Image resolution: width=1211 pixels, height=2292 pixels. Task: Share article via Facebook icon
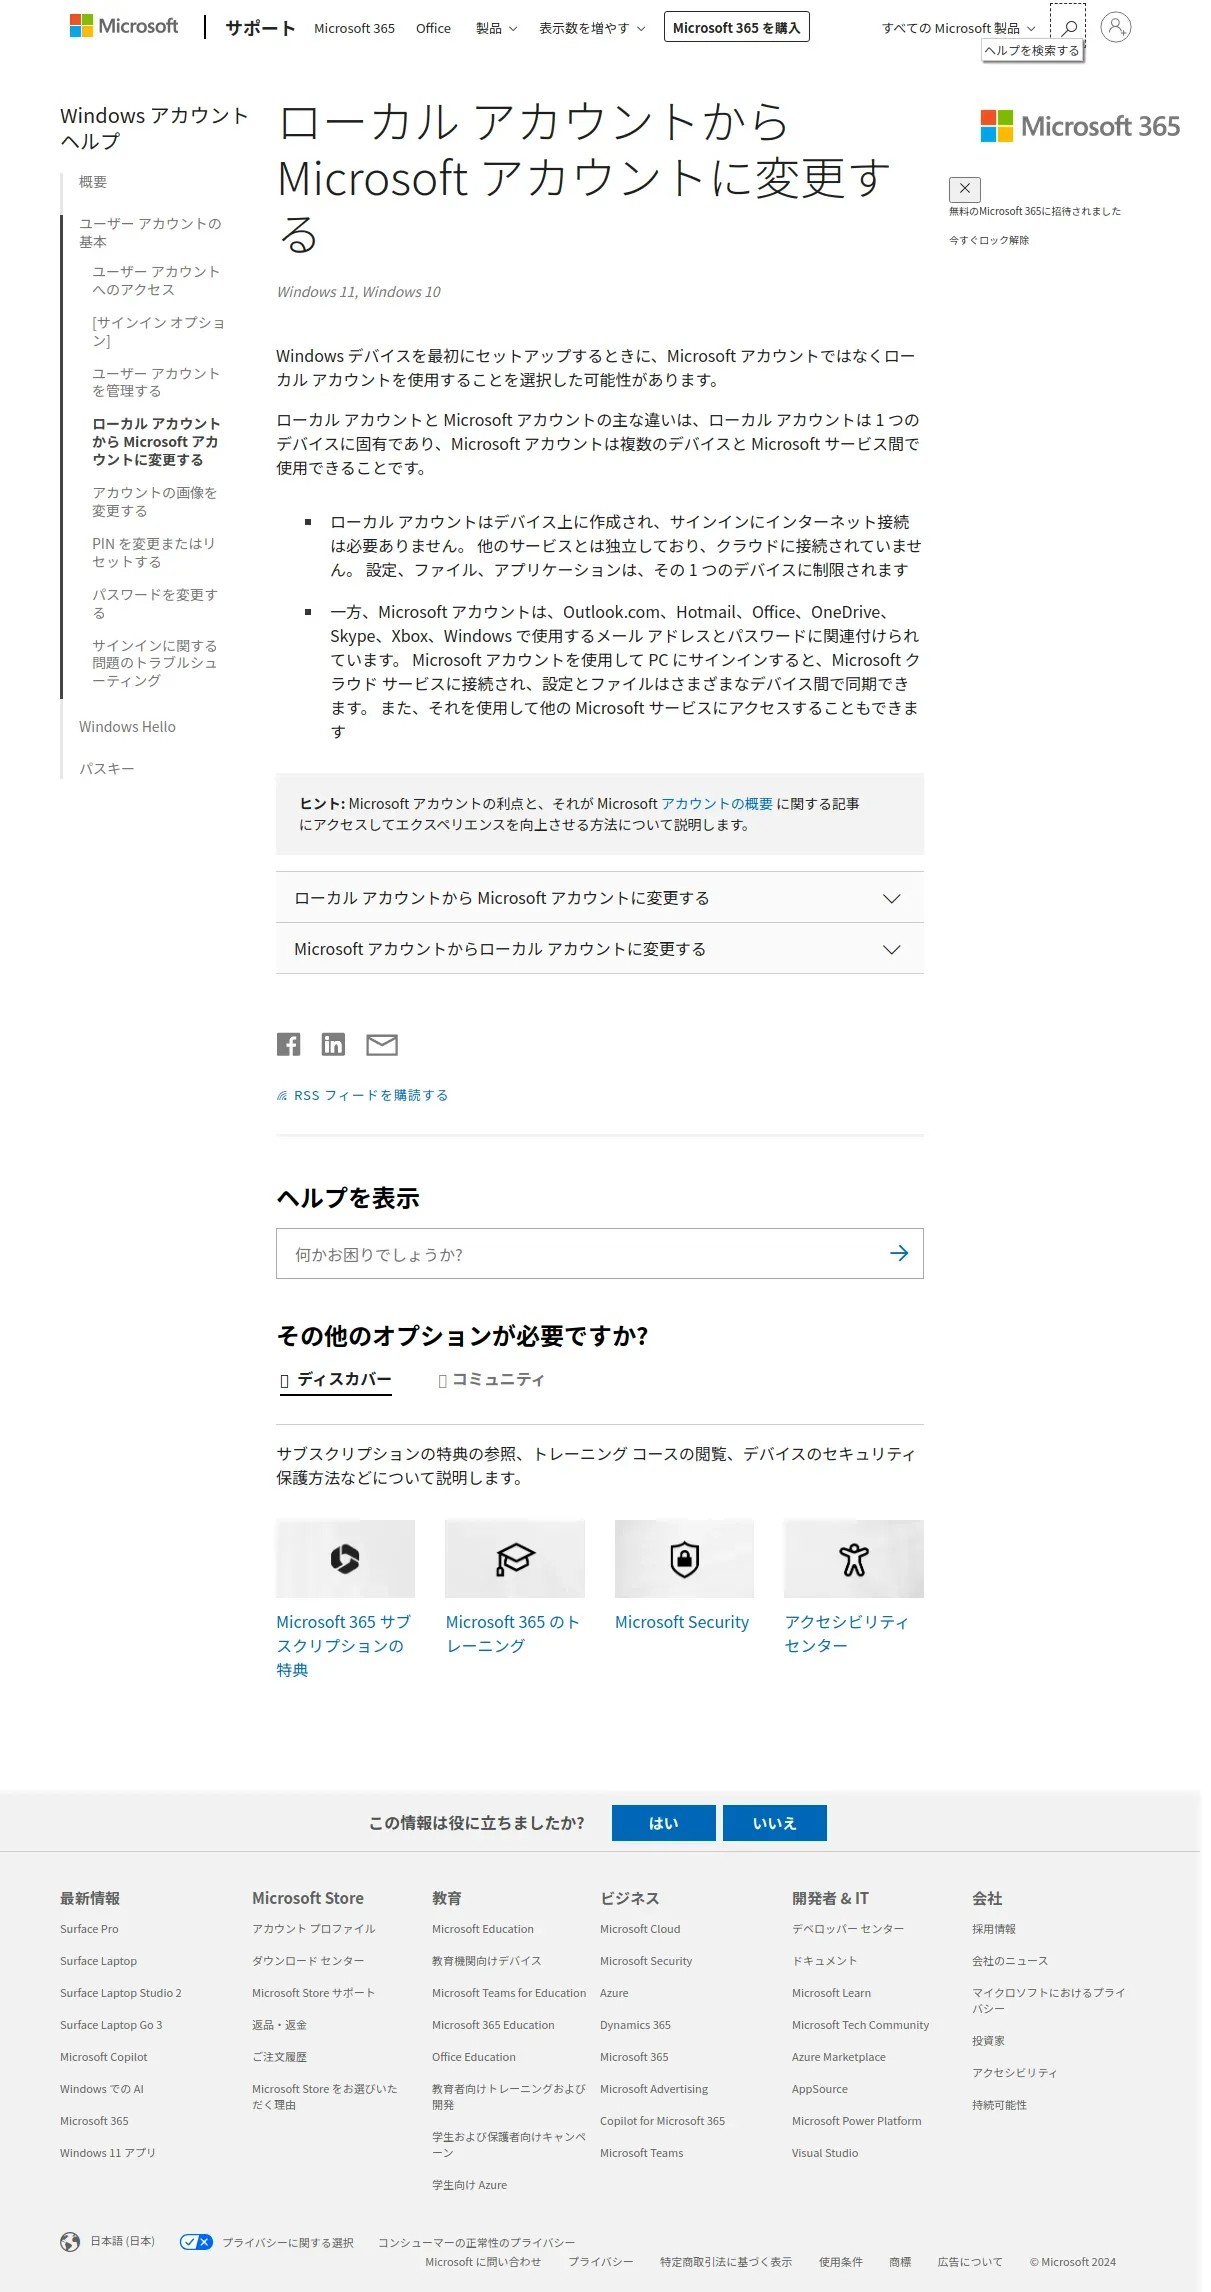[288, 1044]
